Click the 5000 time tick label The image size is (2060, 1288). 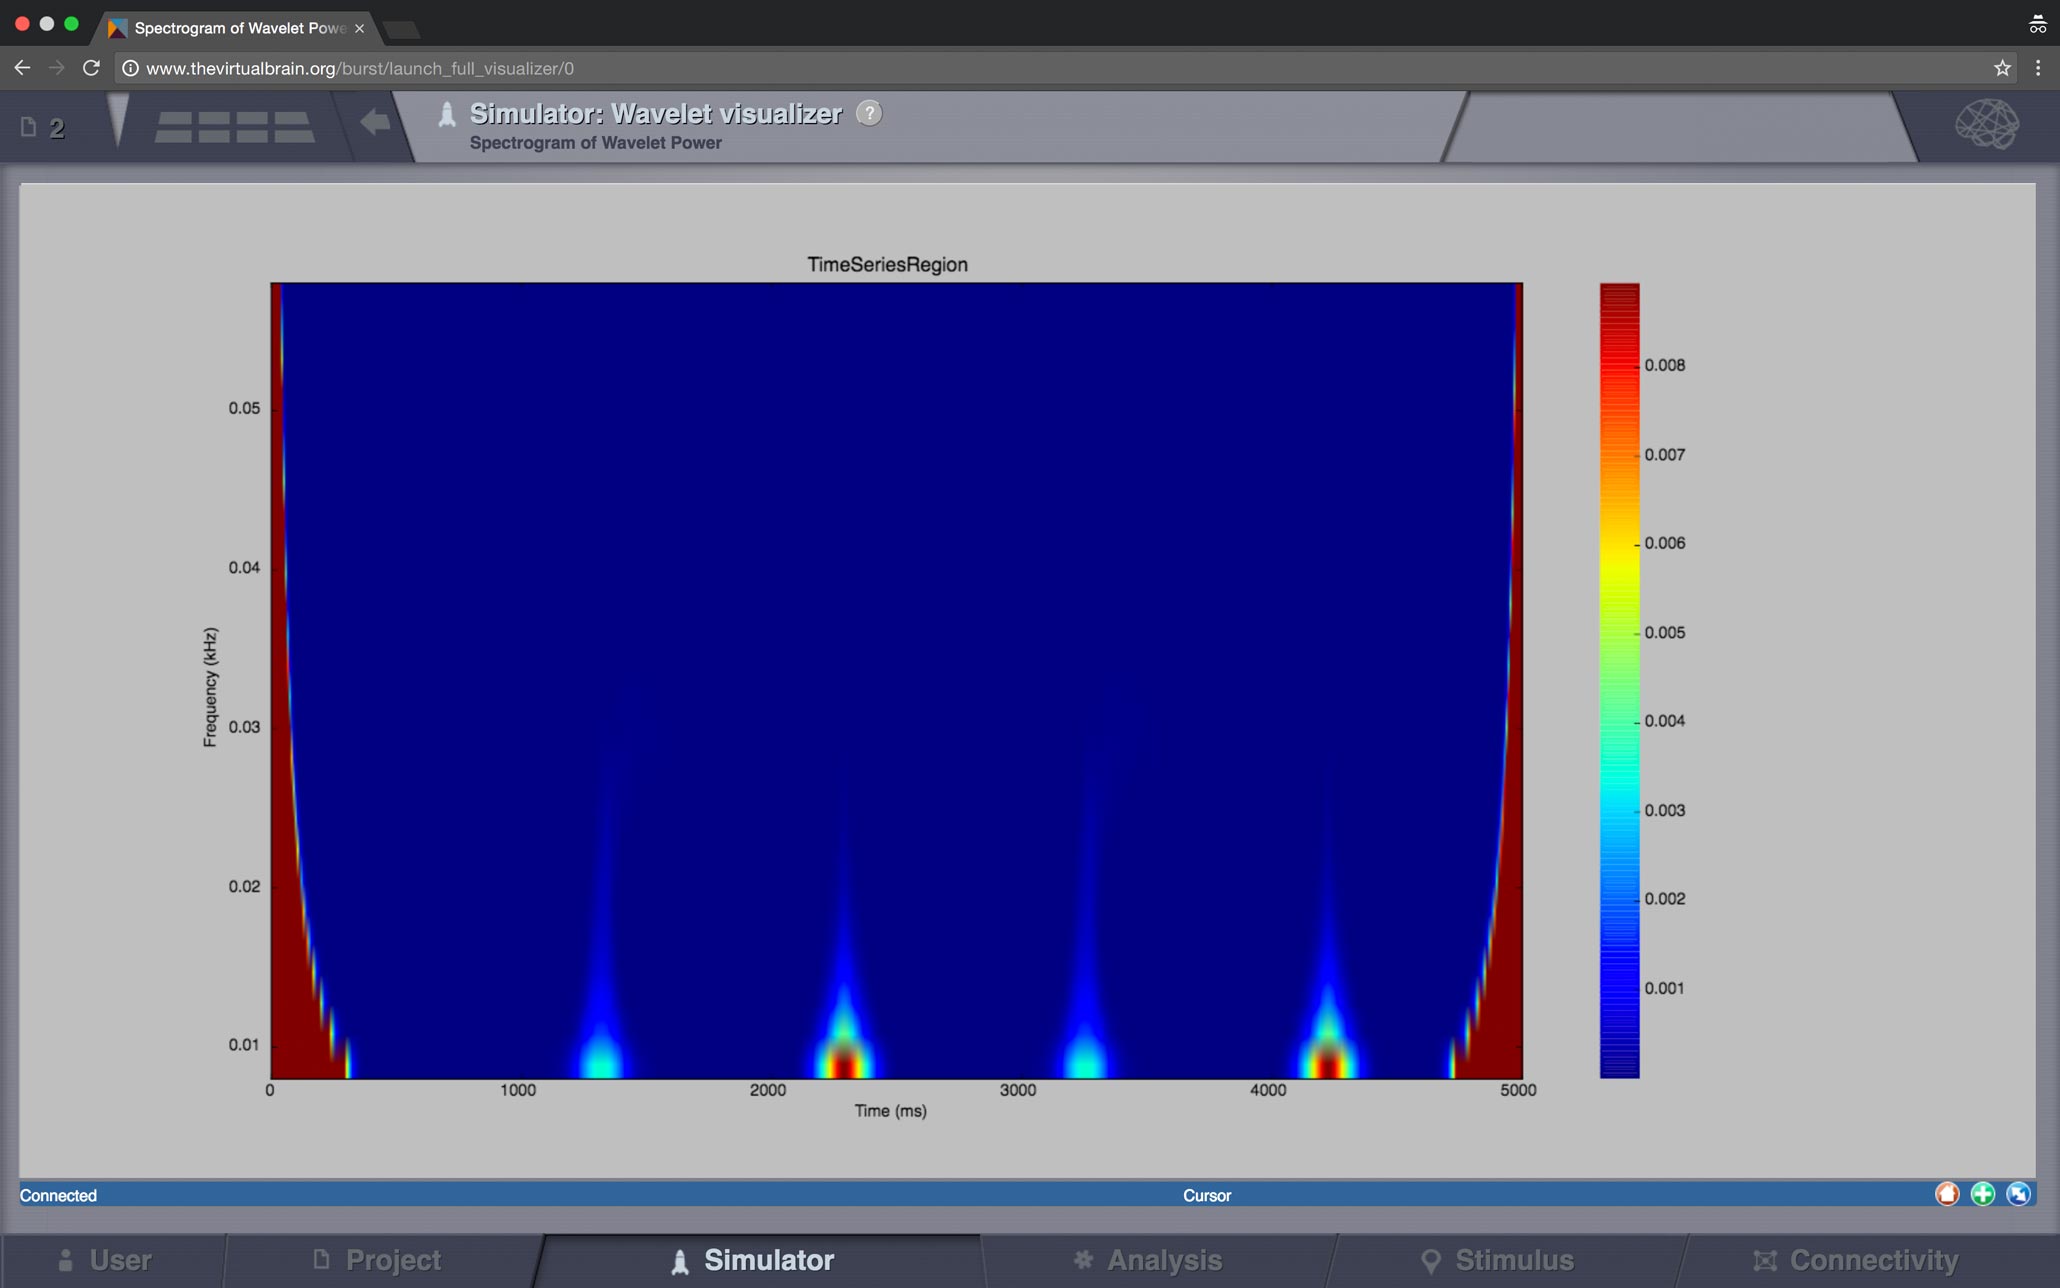pos(1518,1090)
